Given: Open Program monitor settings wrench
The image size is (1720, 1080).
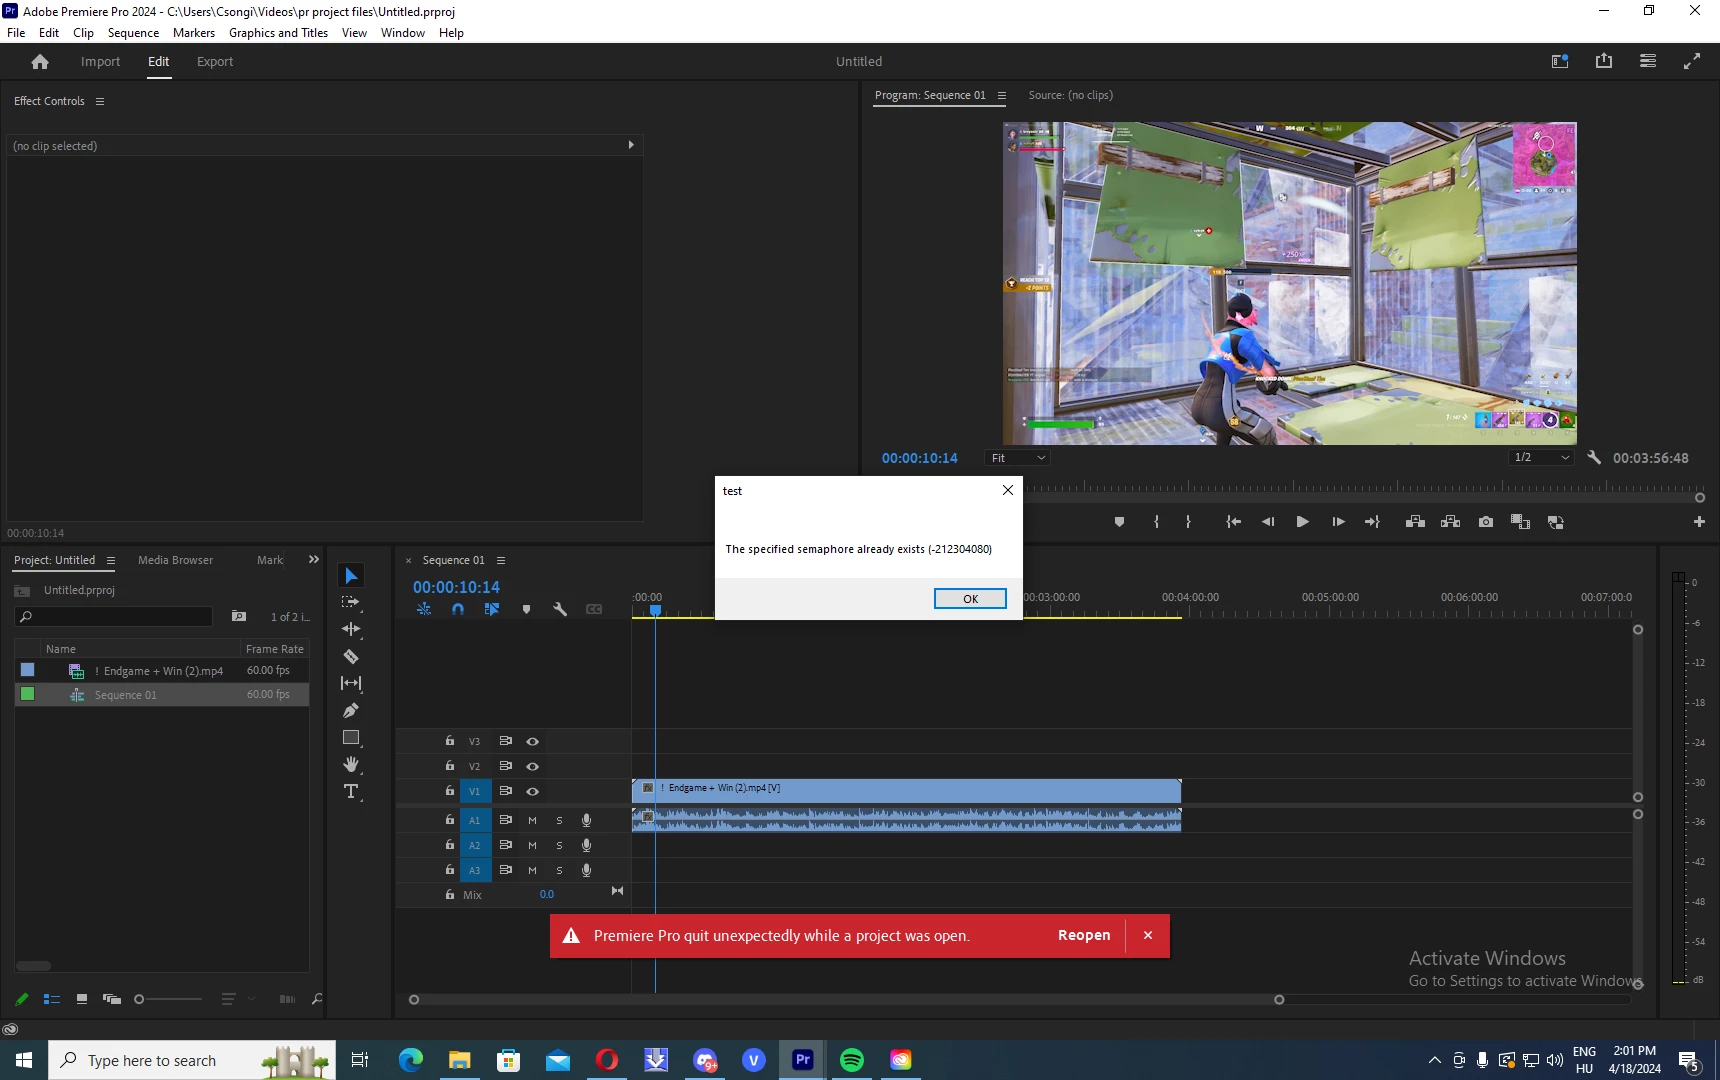Looking at the screenshot, I should 1594,458.
